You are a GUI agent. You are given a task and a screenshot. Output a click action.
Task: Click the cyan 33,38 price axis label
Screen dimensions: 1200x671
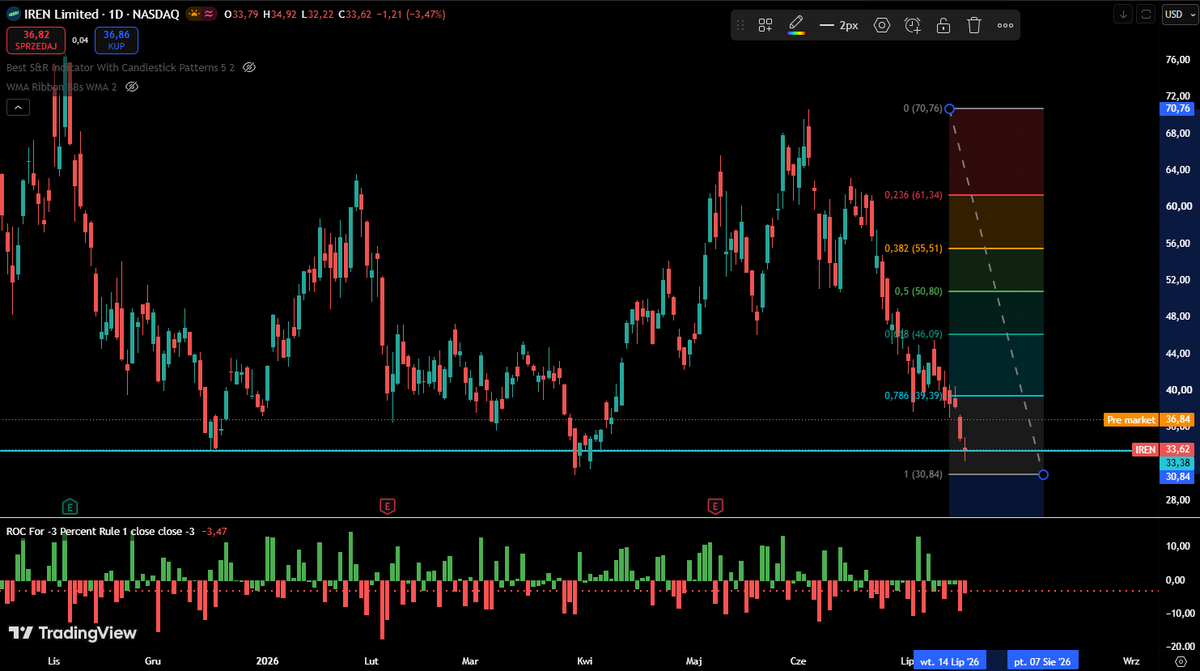click(1176, 463)
